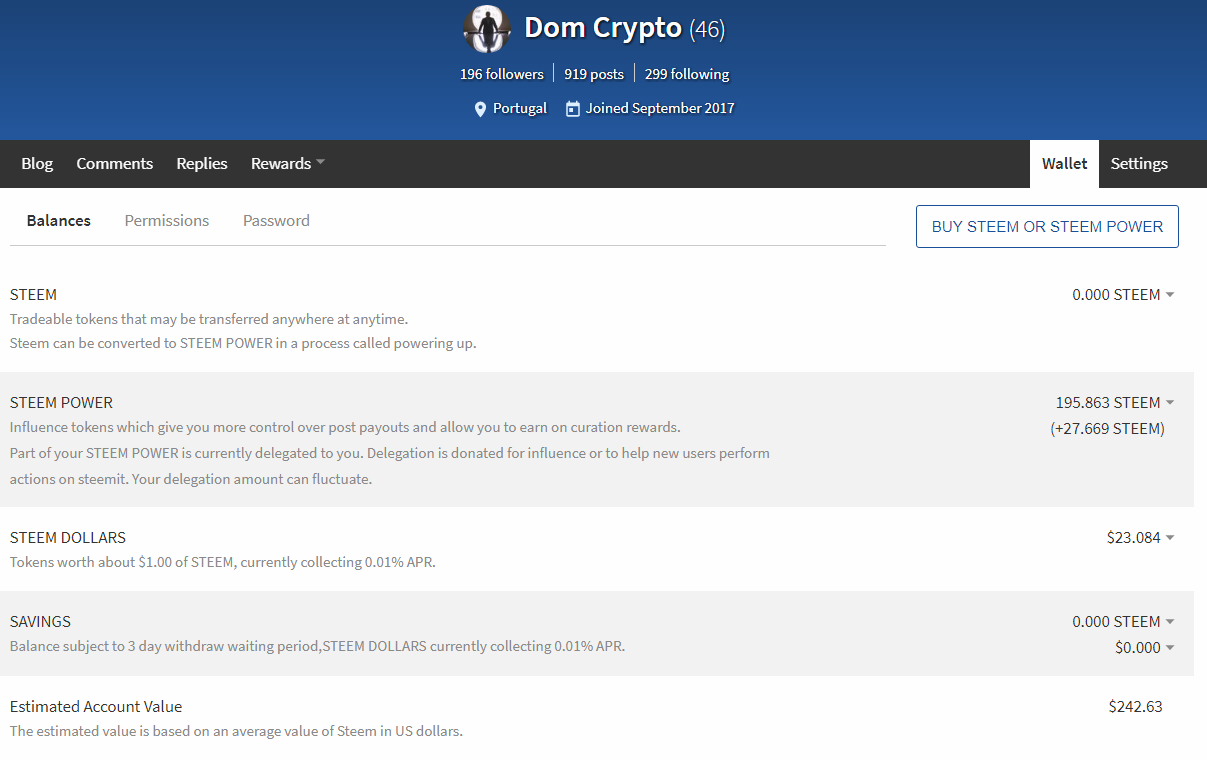The width and height of the screenshot is (1207, 760).
Task: Go to the Blog tab
Action: pyautogui.click(x=37, y=164)
